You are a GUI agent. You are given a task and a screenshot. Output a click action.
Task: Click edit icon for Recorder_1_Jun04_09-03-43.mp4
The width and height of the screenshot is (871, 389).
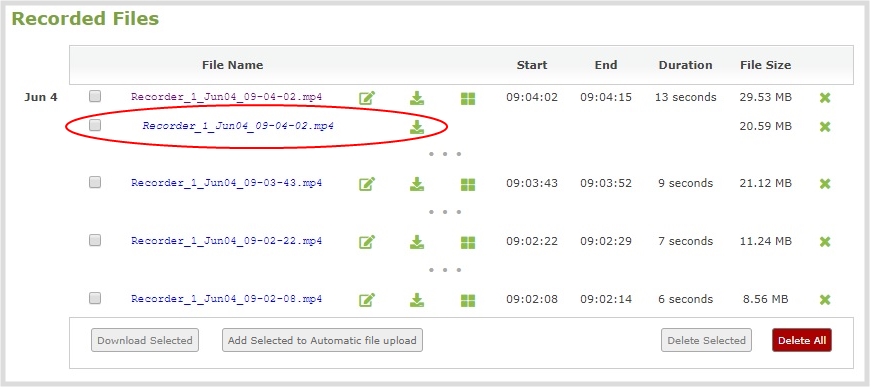click(367, 184)
